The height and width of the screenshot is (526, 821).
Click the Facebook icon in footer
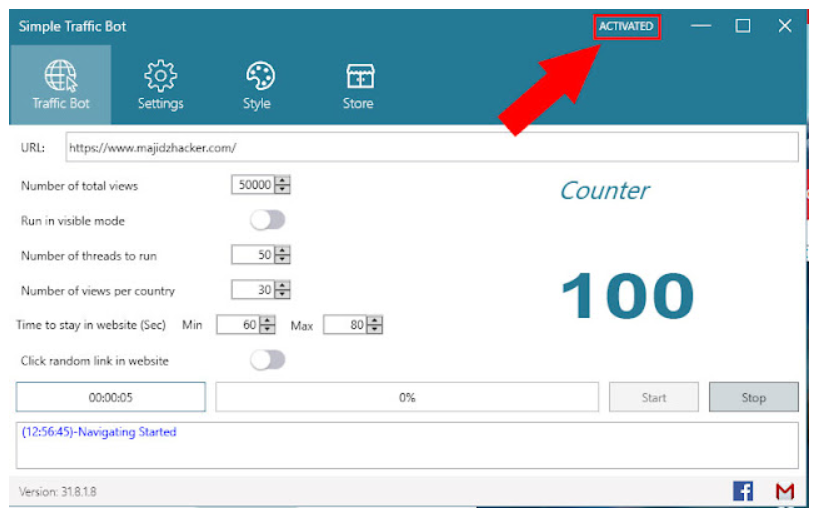tap(743, 491)
